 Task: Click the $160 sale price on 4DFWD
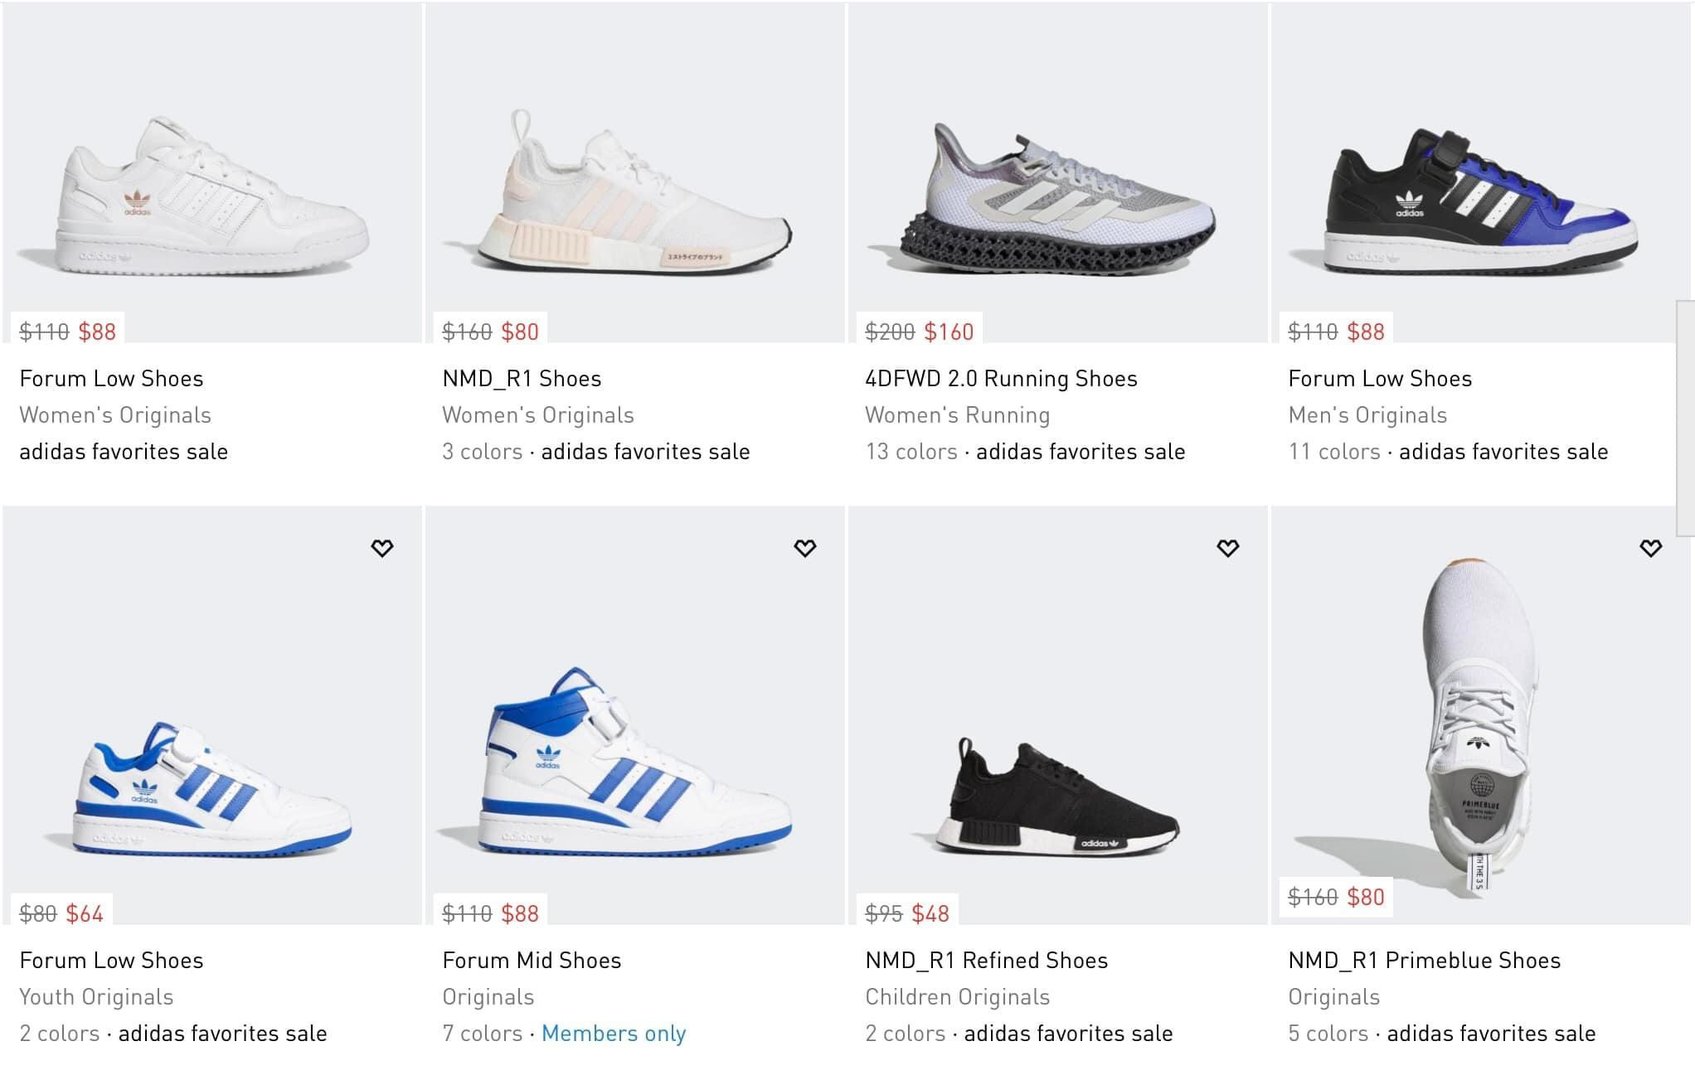[948, 332]
